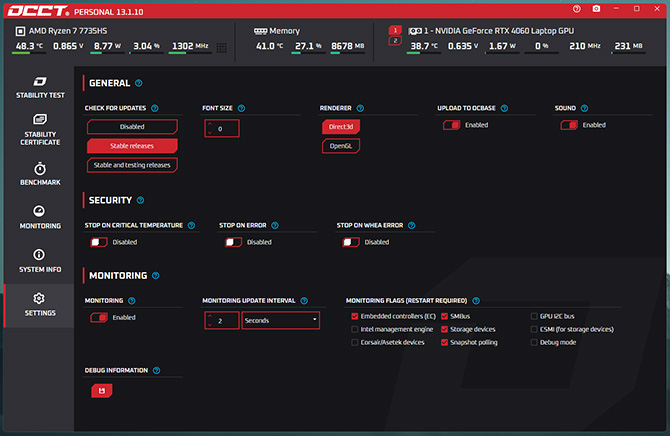Screen dimensions: 670x436
Task: Click the CPU clock 1302 MHz reading
Action: (190, 46)
